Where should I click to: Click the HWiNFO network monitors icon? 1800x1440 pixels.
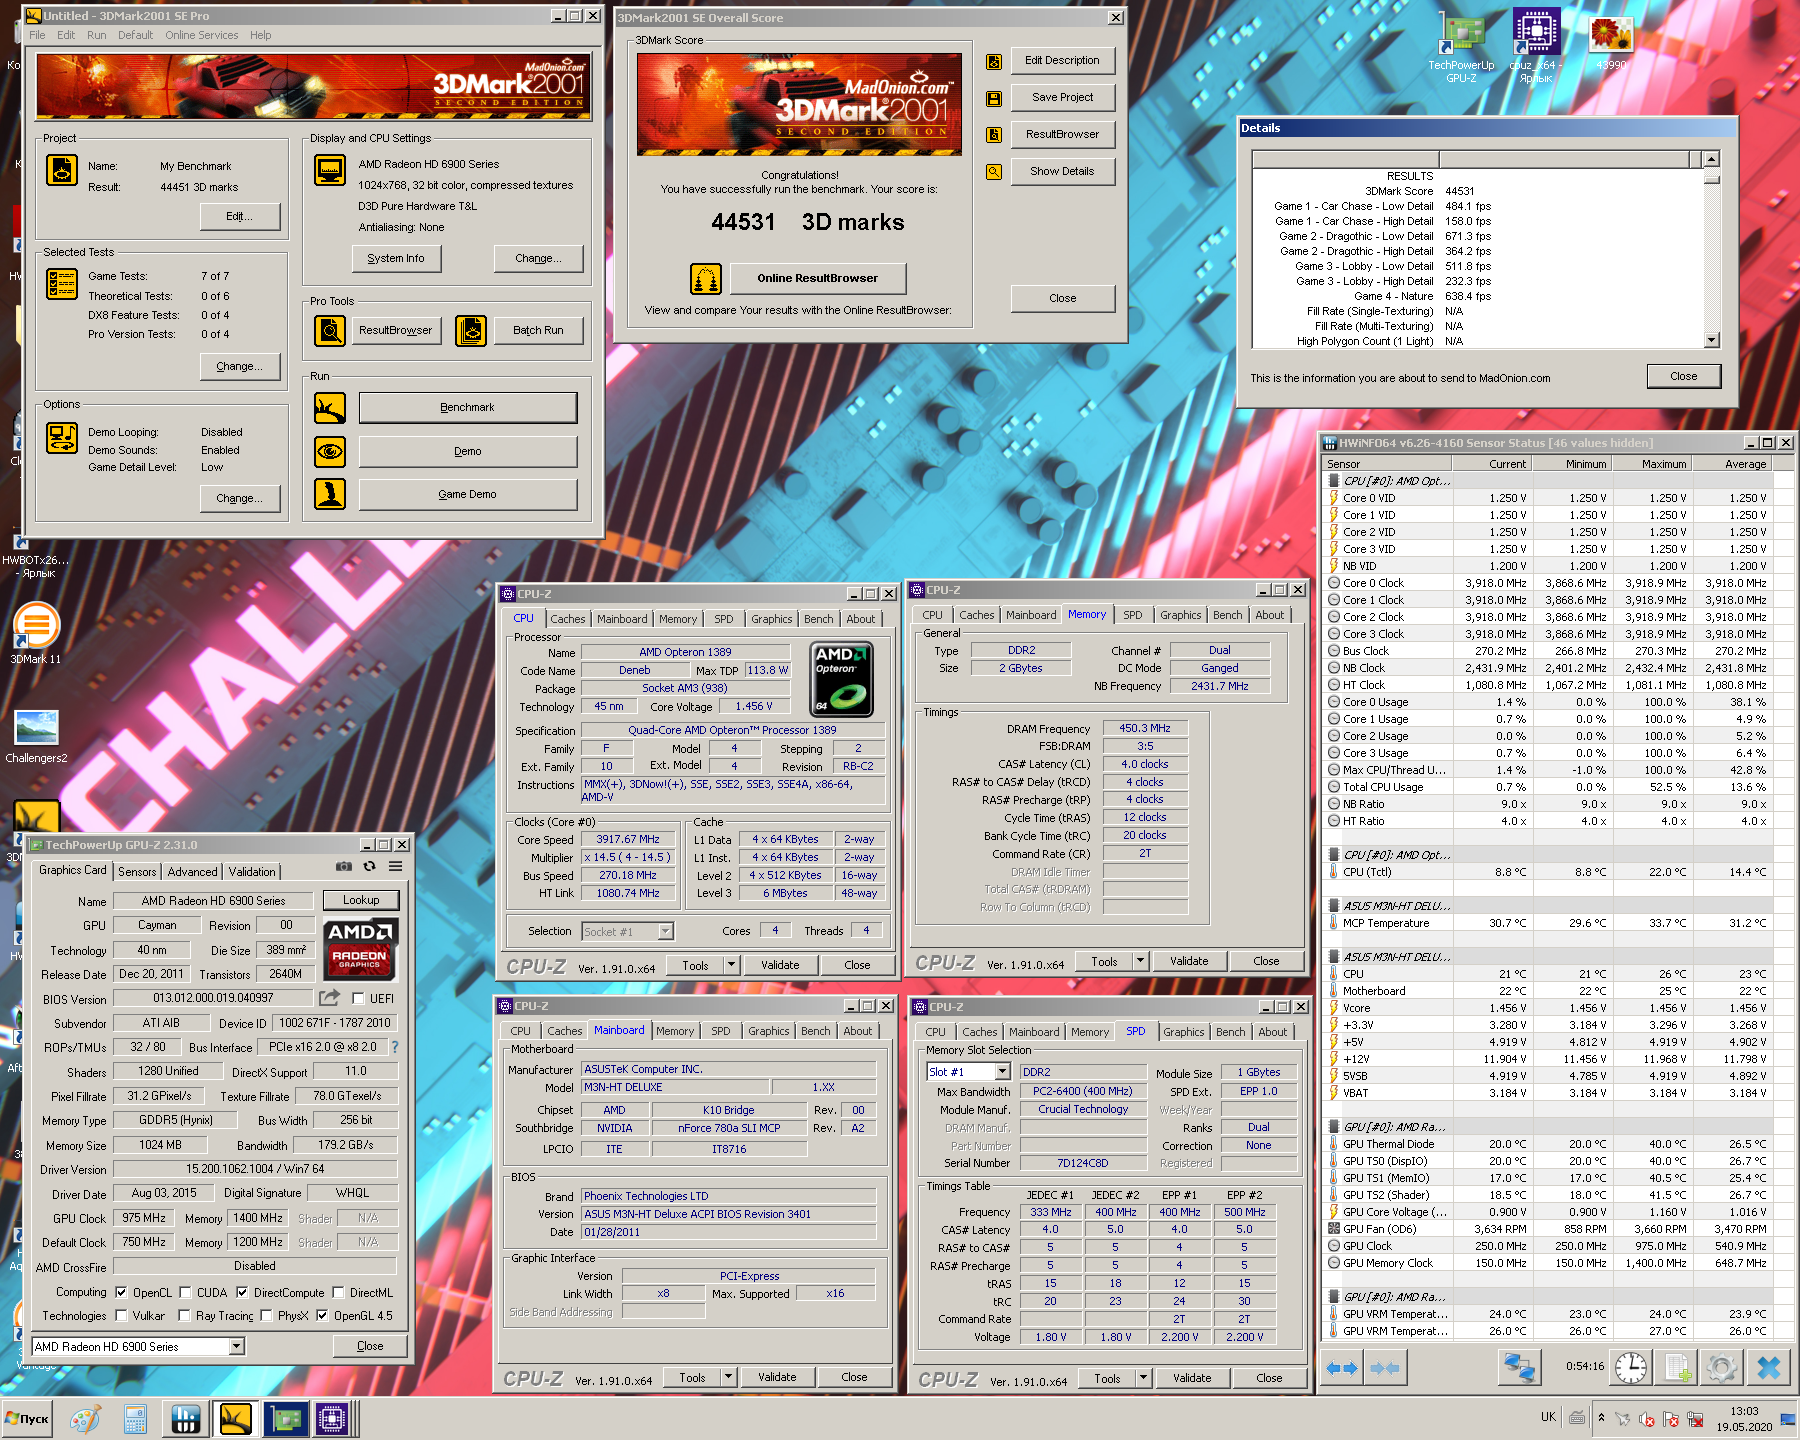[1520, 1367]
